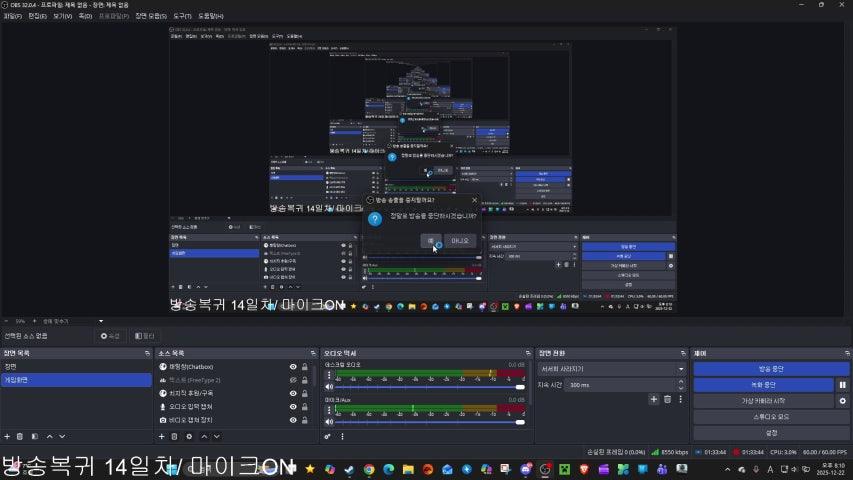853x480 pixels.
Task: Move the selected scene down
Action: (x=62, y=436)
